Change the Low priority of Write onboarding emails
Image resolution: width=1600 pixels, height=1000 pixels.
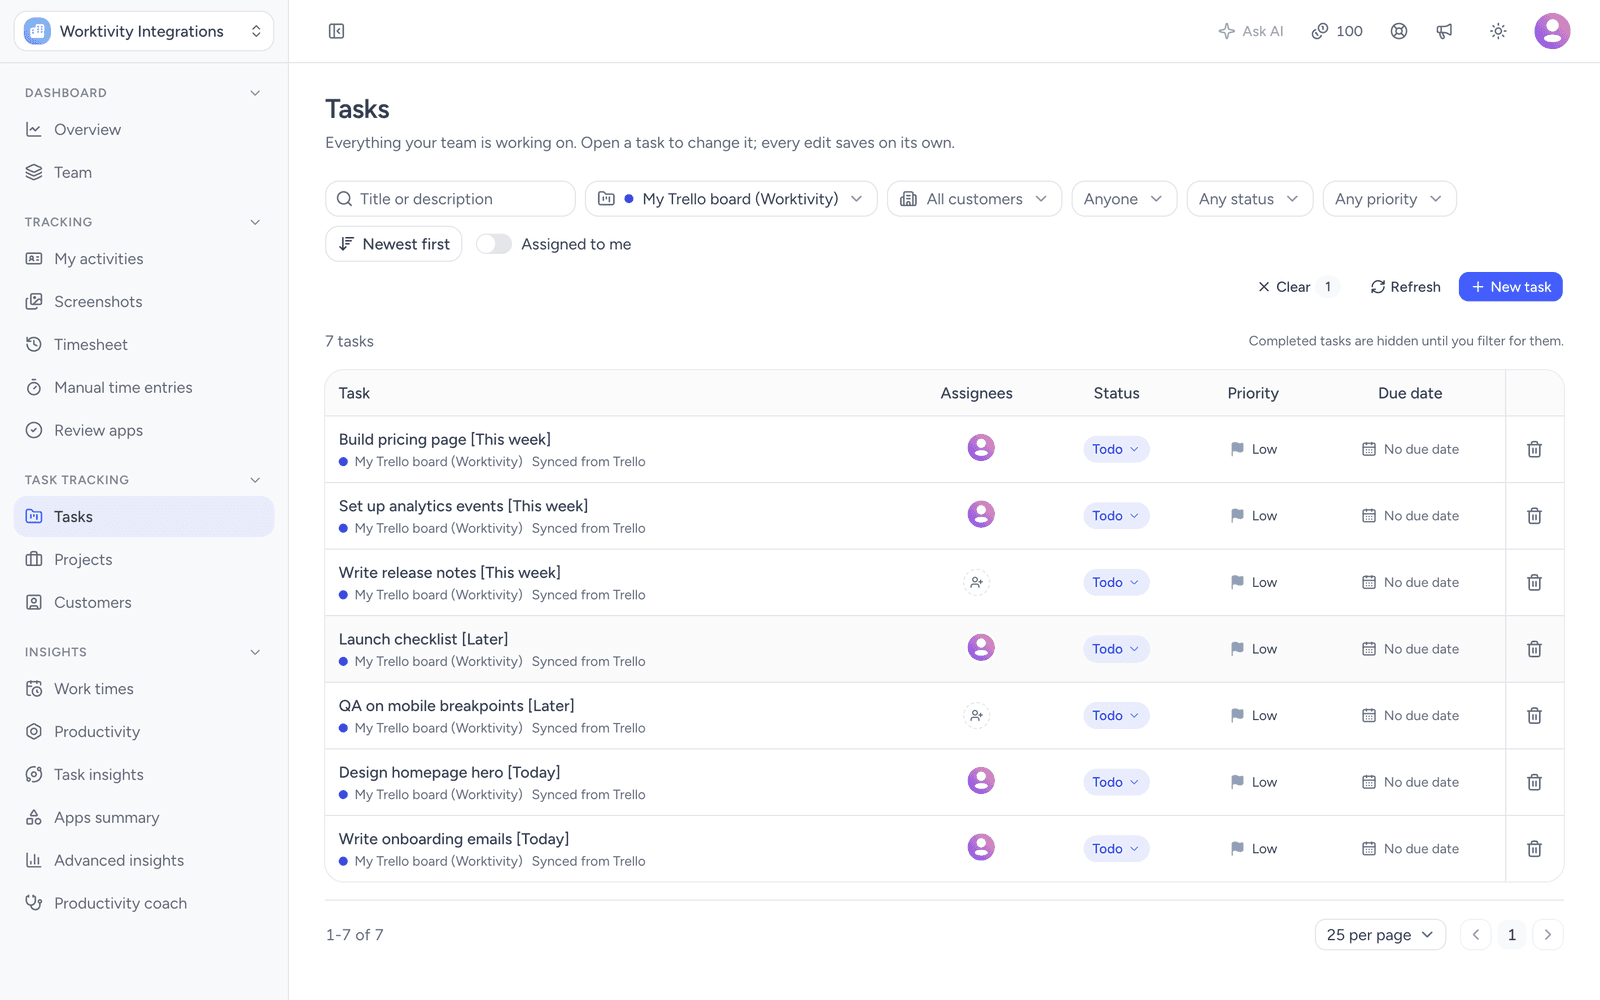pos(1253,849)
